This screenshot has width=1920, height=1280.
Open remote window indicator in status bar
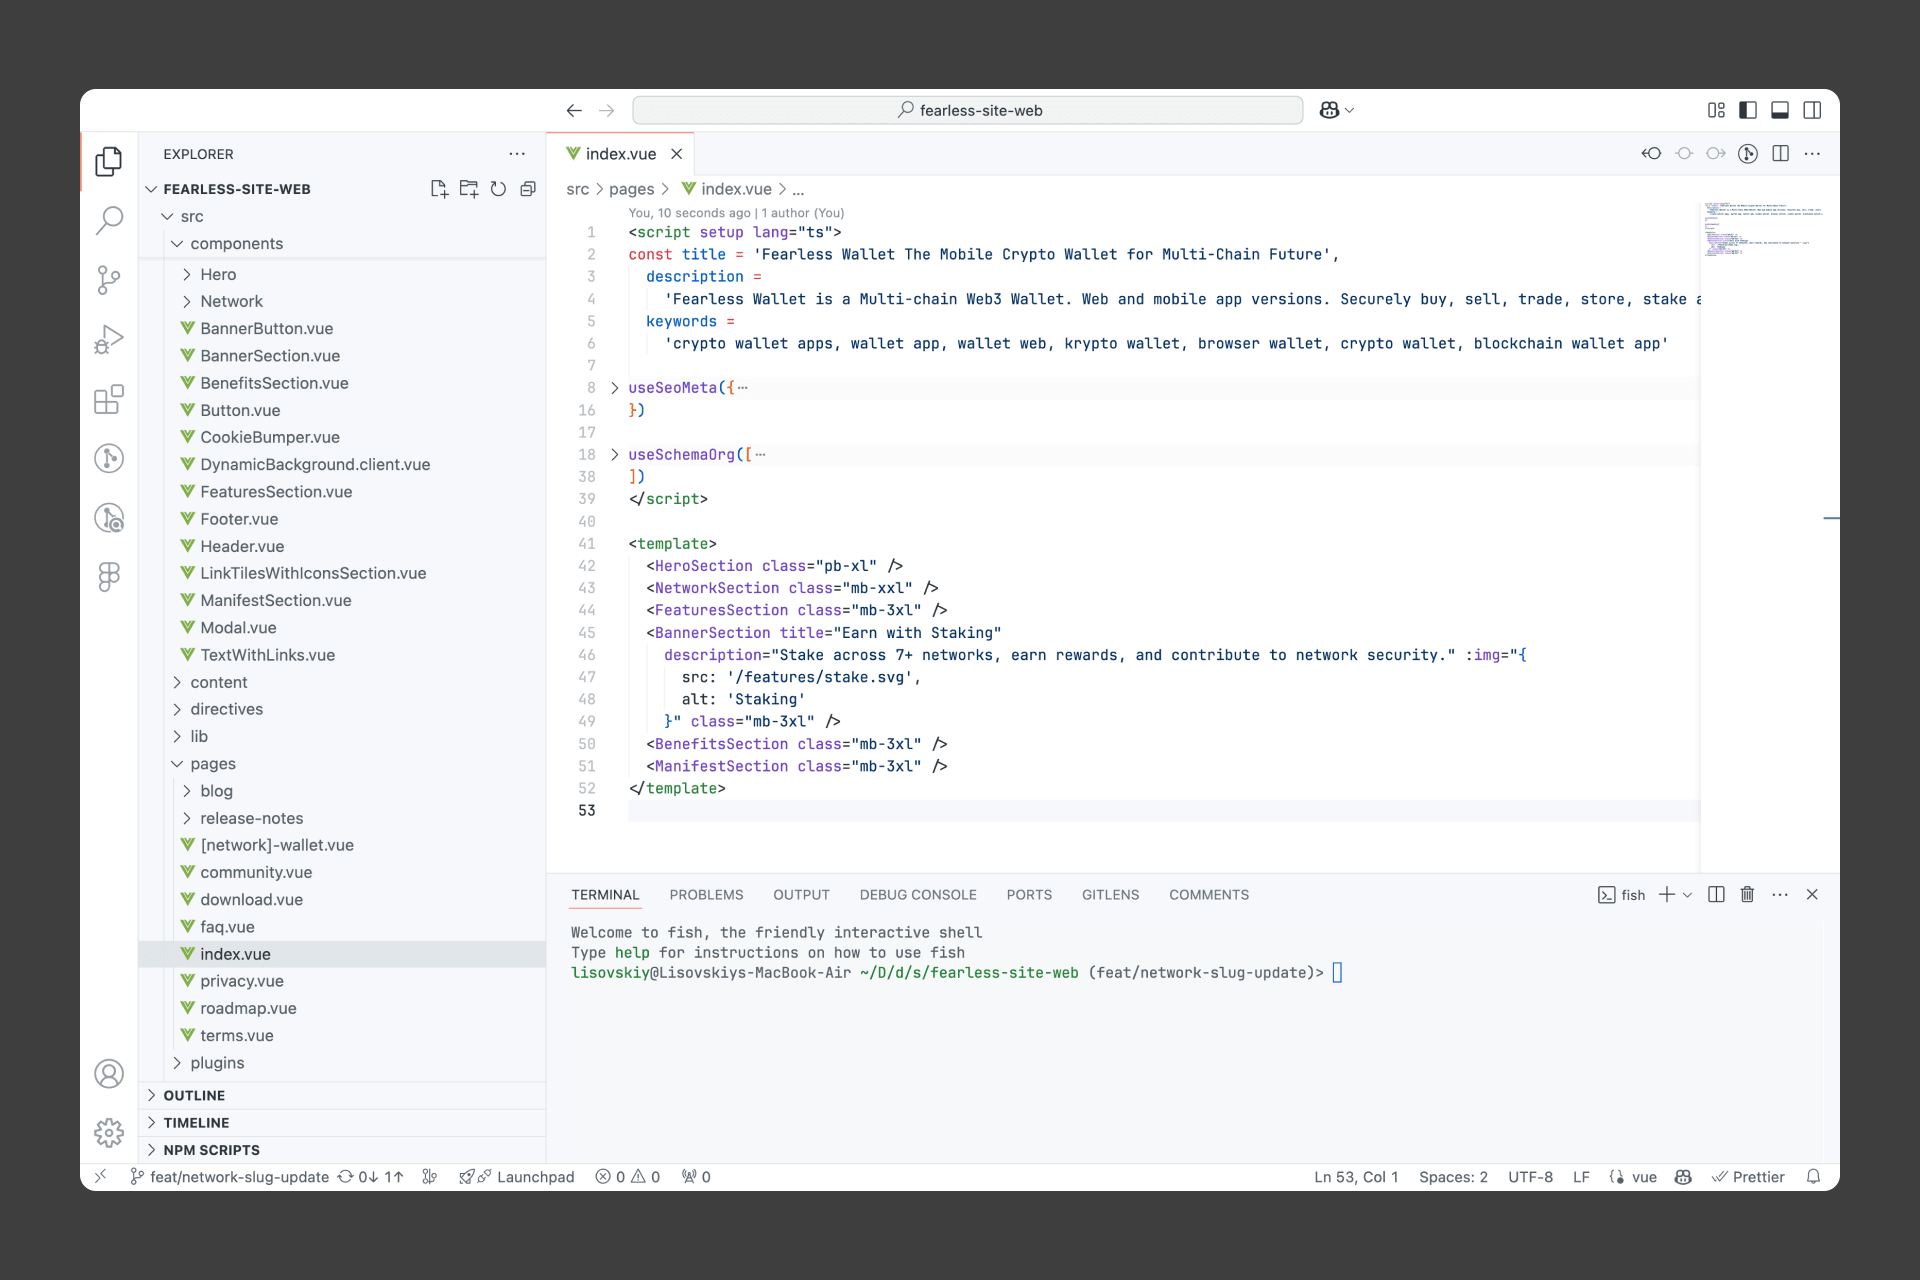101,1177
